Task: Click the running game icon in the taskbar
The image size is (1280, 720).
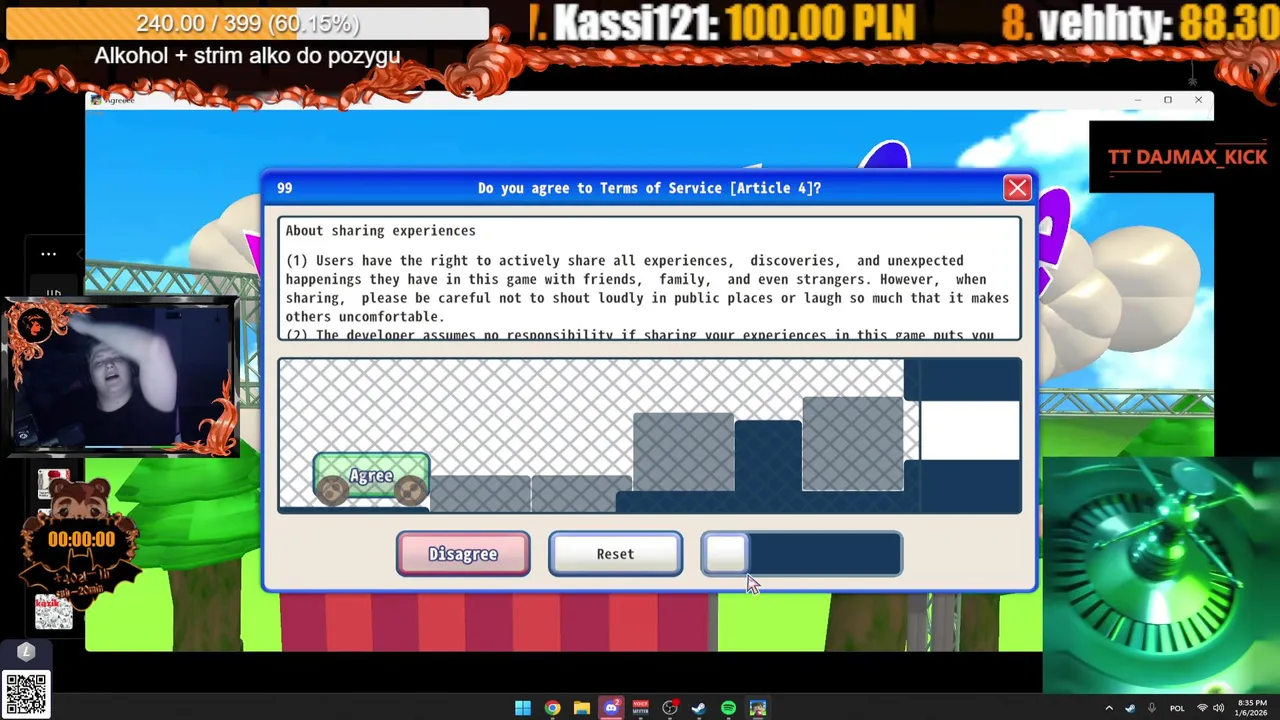Action: [x=758, y=708]
